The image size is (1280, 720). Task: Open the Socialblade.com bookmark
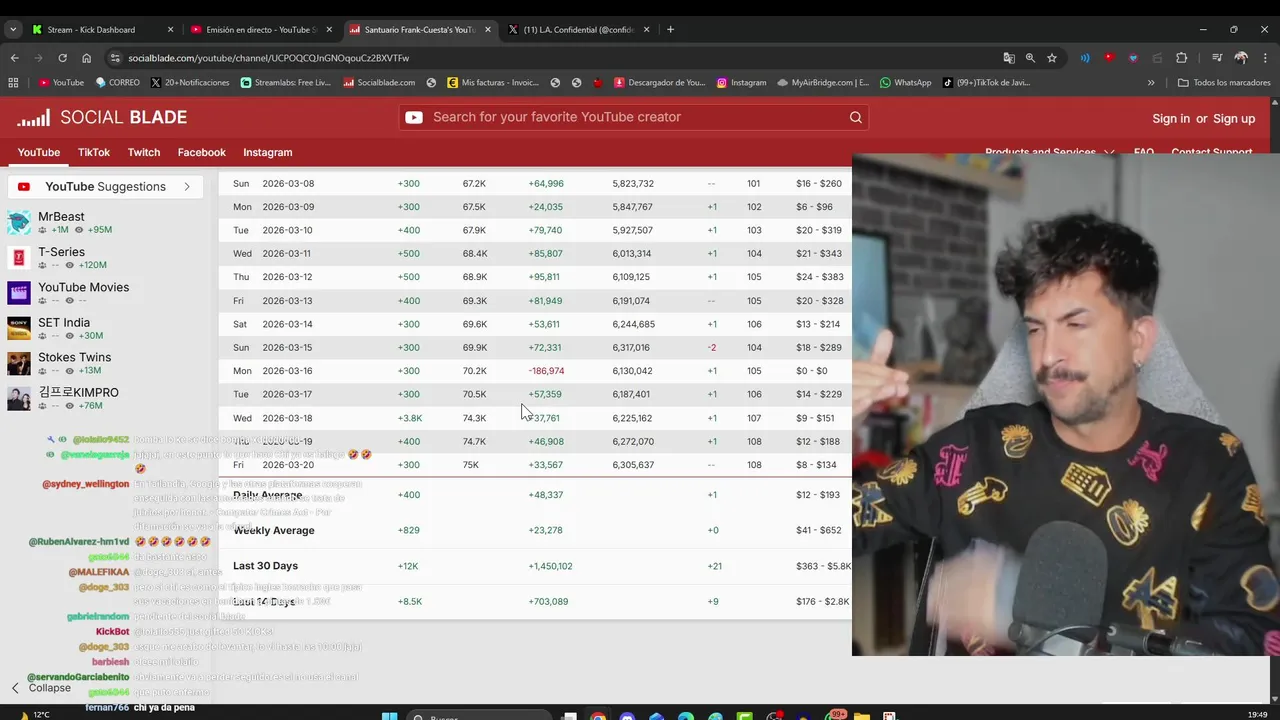[378, 83]
